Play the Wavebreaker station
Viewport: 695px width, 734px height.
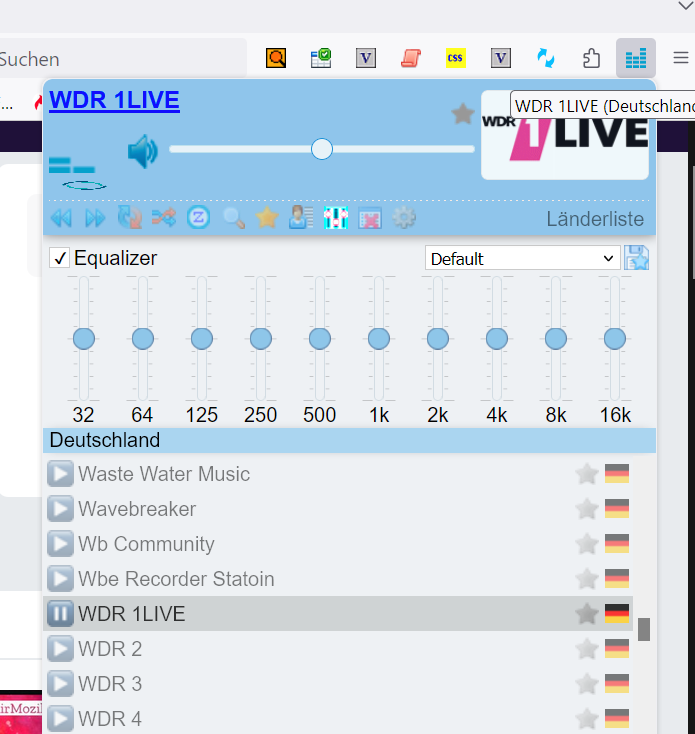(60, 509)
